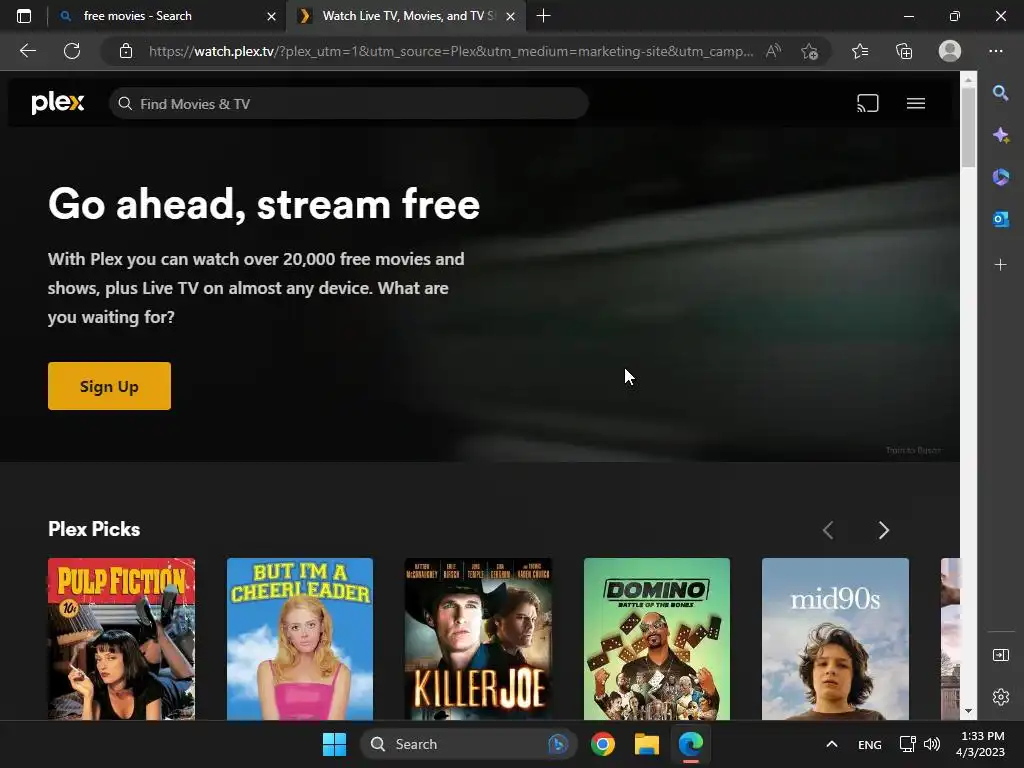Click the Find Movies & TV search field

(x=349, y=104)
